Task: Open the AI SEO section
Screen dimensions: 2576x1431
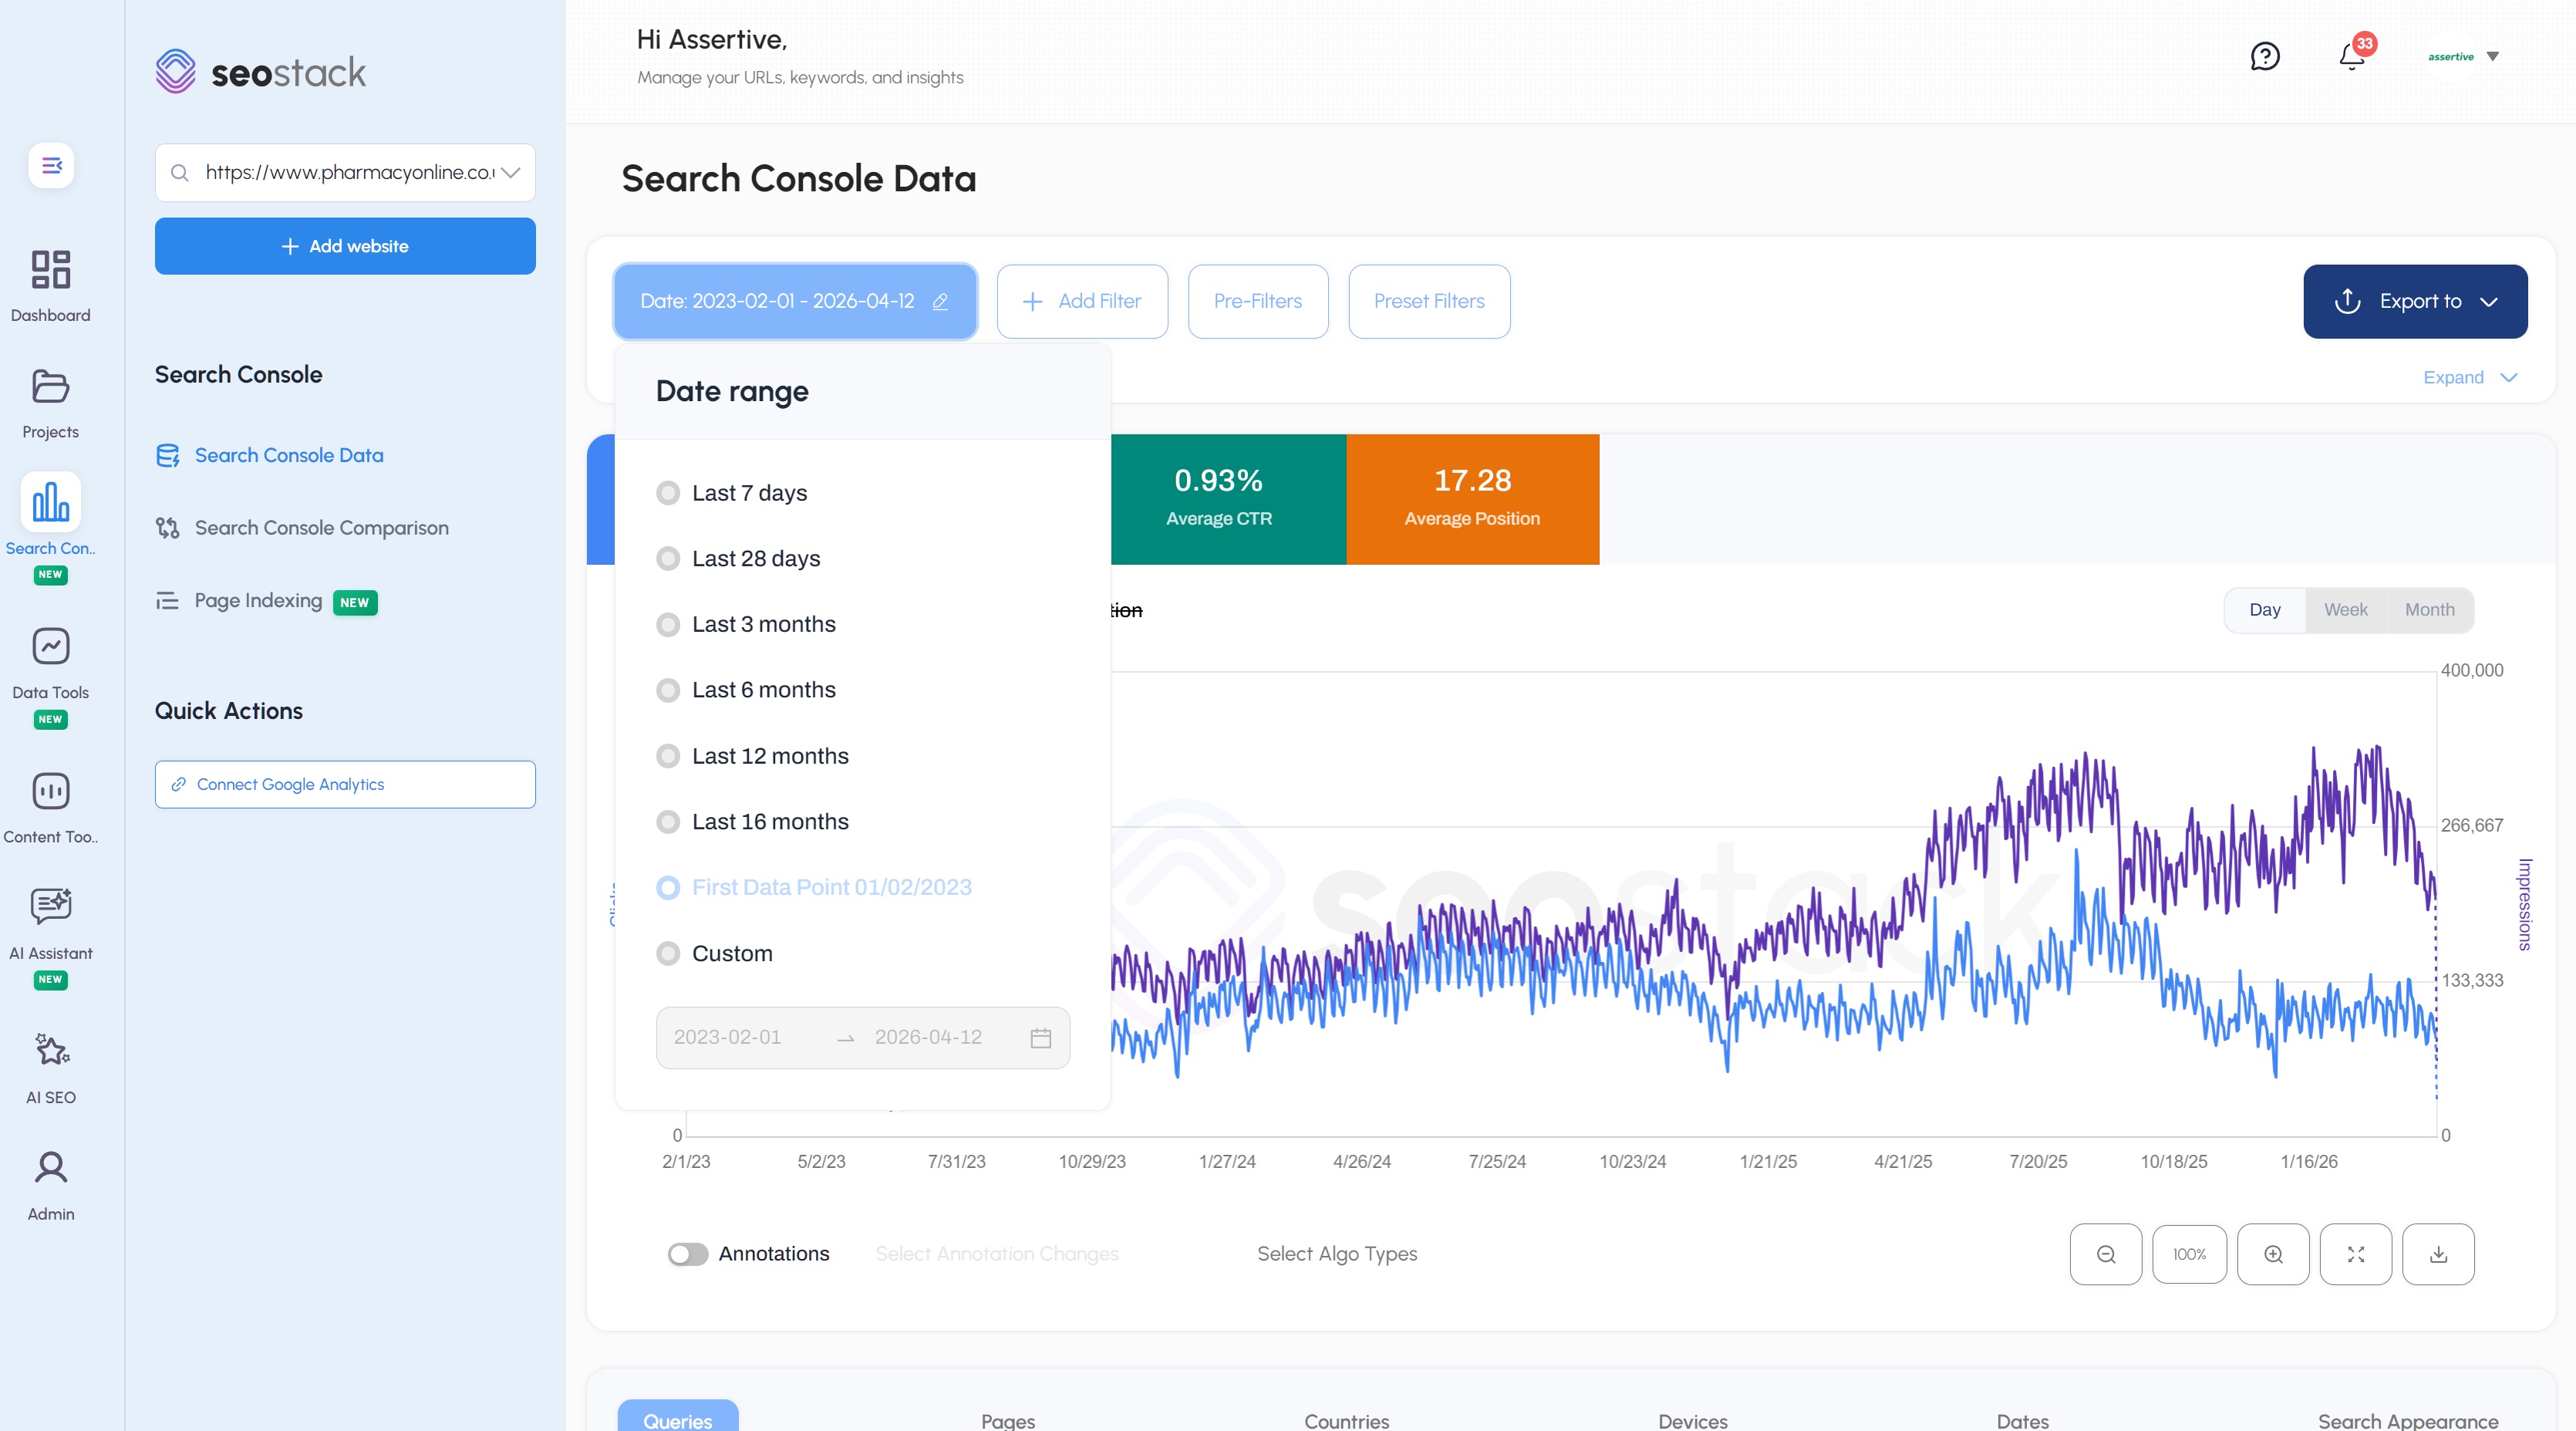Action: (x=50, y=1050)
